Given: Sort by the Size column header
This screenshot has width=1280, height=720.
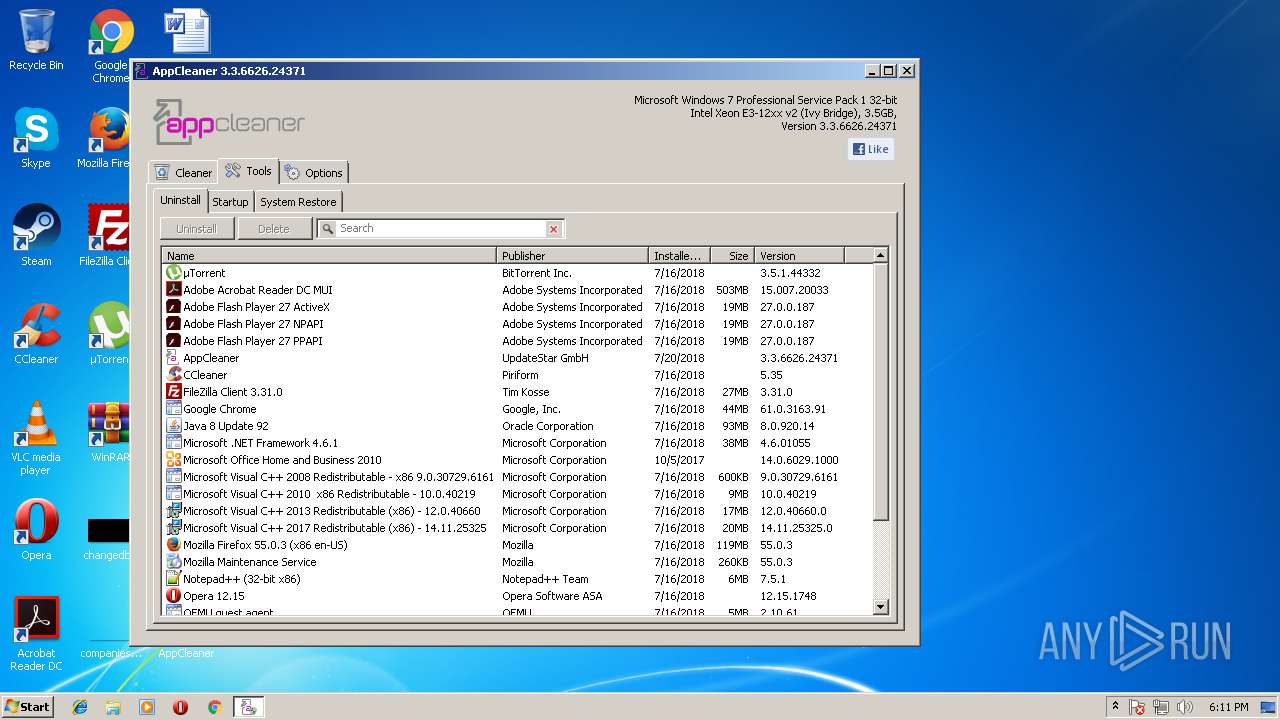Looking at the screenshot, I should [x=732, y=256].
